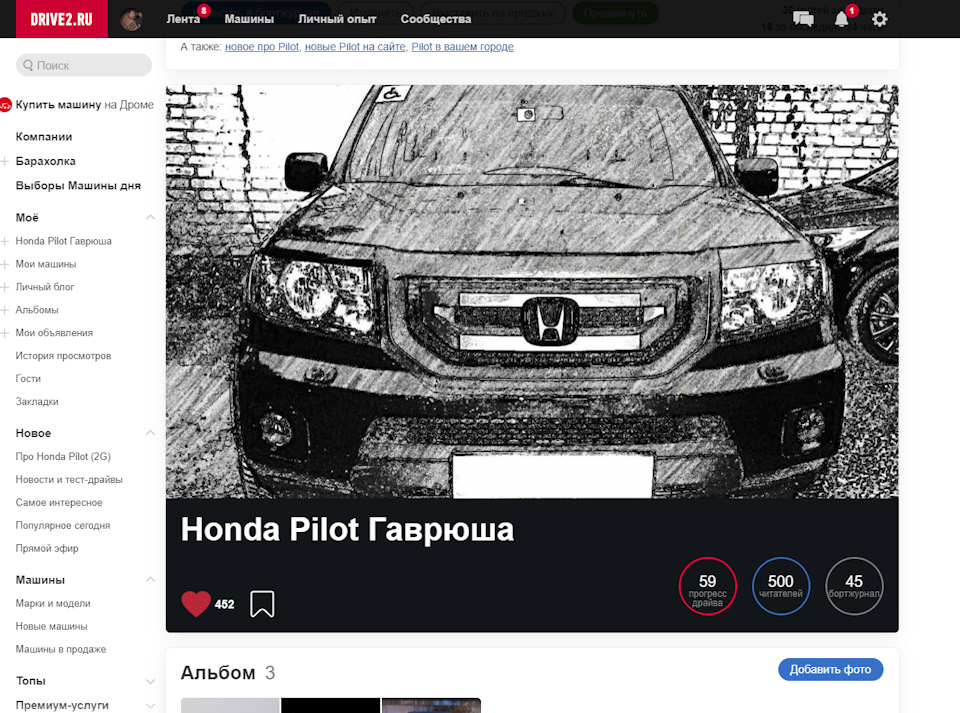Open Новости и тест-драйвы
Viewport: 960px width, 713px height.
click(69, 480)
